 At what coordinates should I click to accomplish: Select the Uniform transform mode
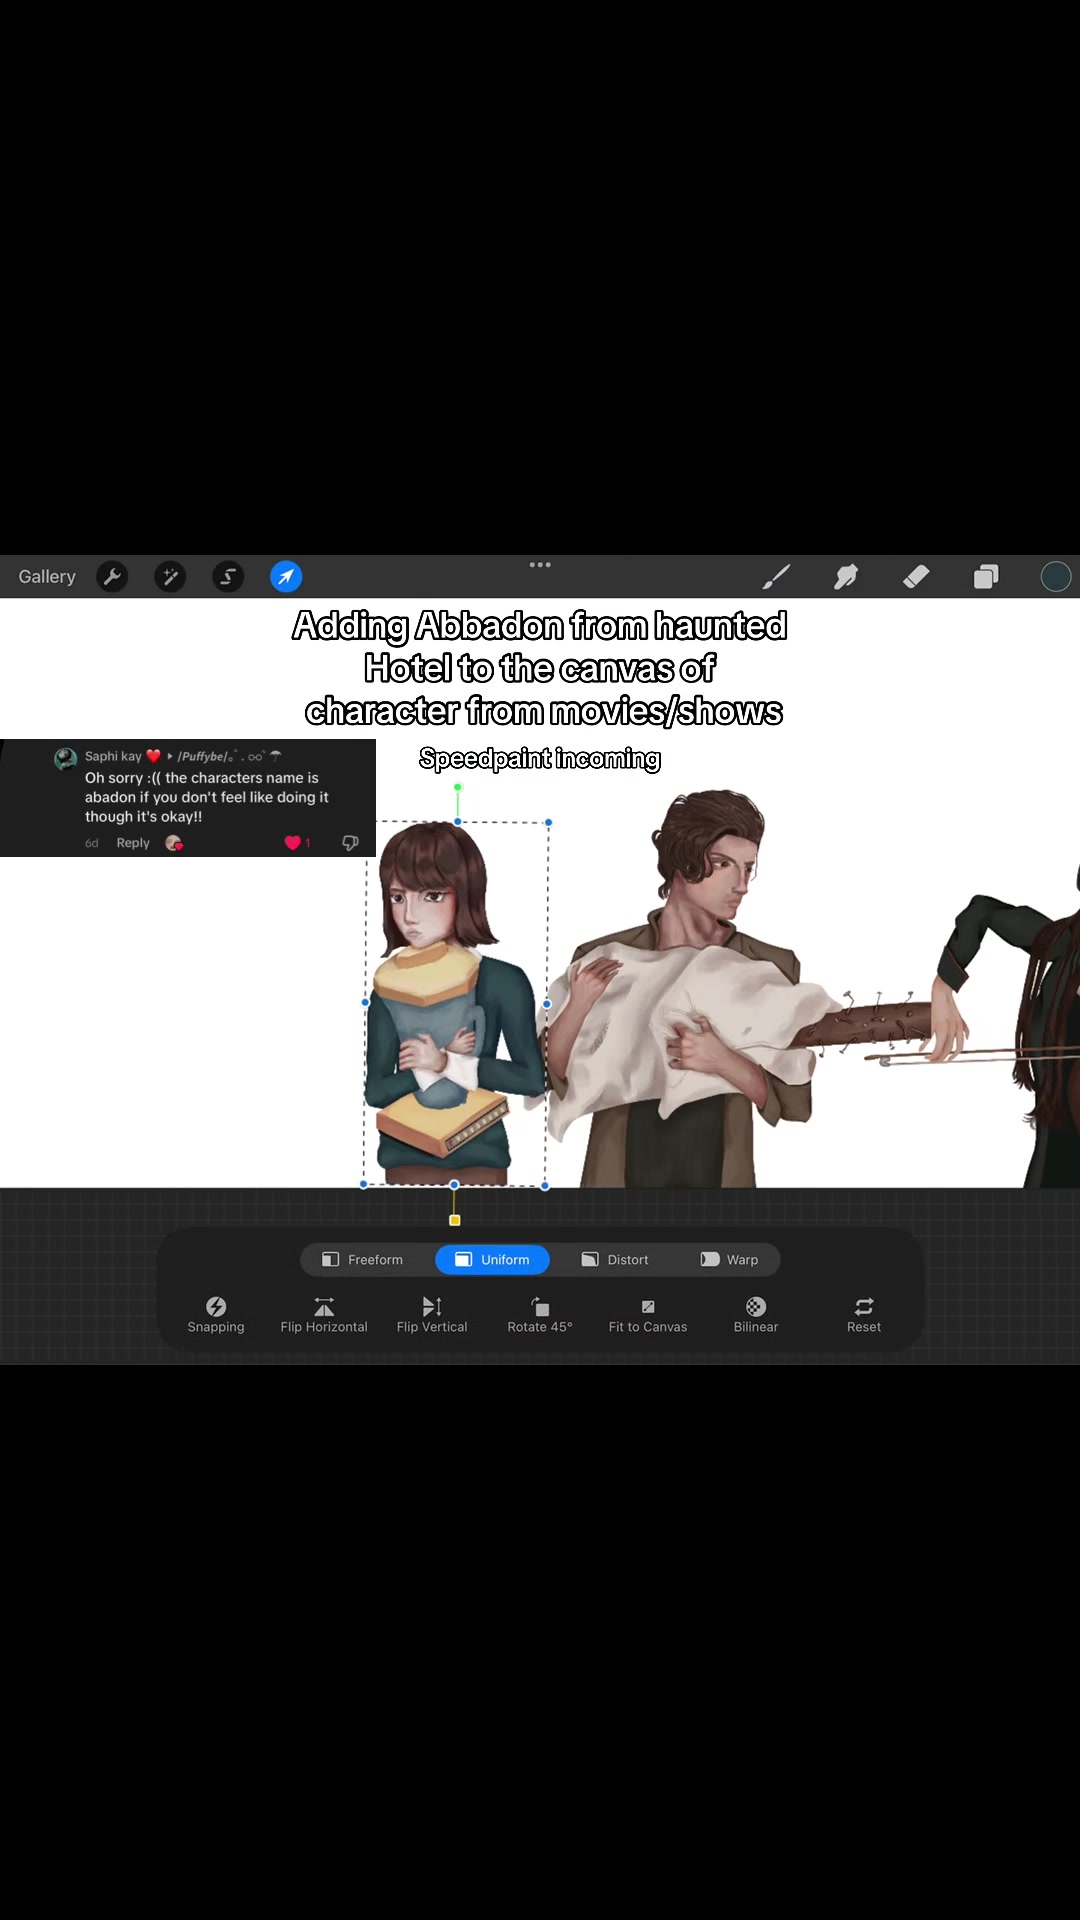click(x=492, y=1260)
